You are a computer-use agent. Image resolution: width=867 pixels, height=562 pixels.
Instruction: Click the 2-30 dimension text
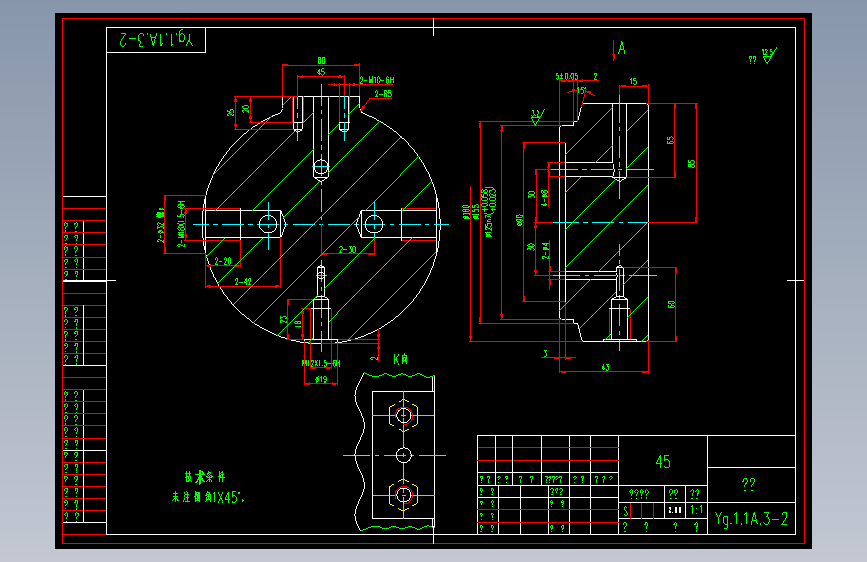(x=347, y=249)
